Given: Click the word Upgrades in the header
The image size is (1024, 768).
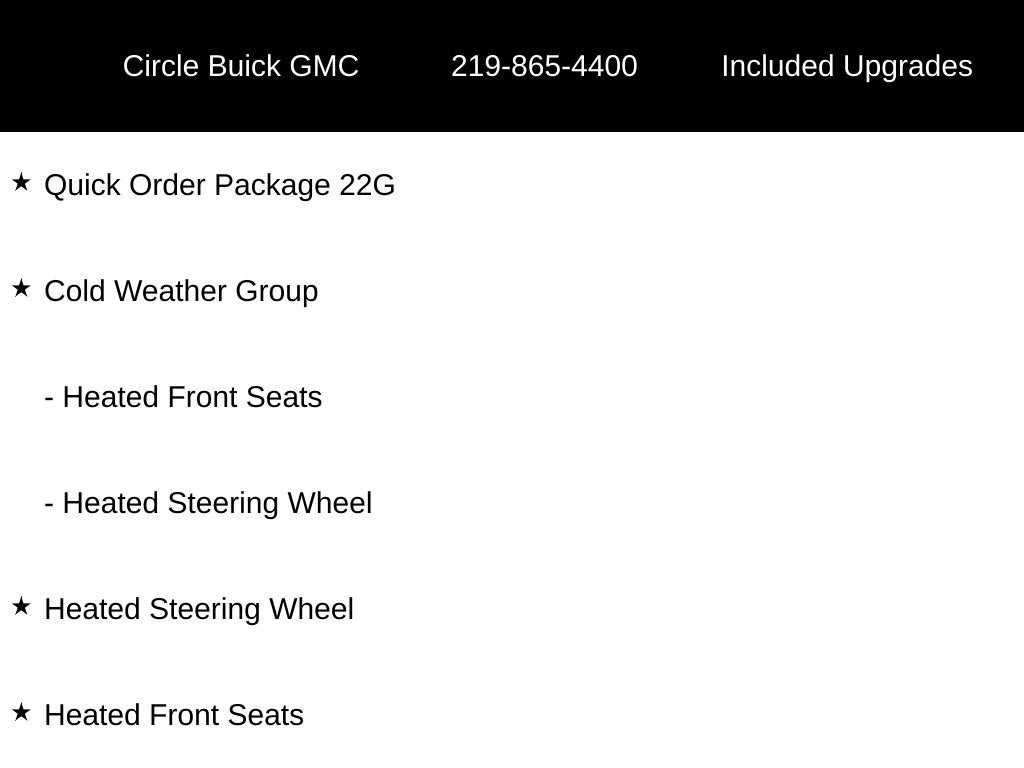Looking at the screenshot, I should tap(907, 66).
